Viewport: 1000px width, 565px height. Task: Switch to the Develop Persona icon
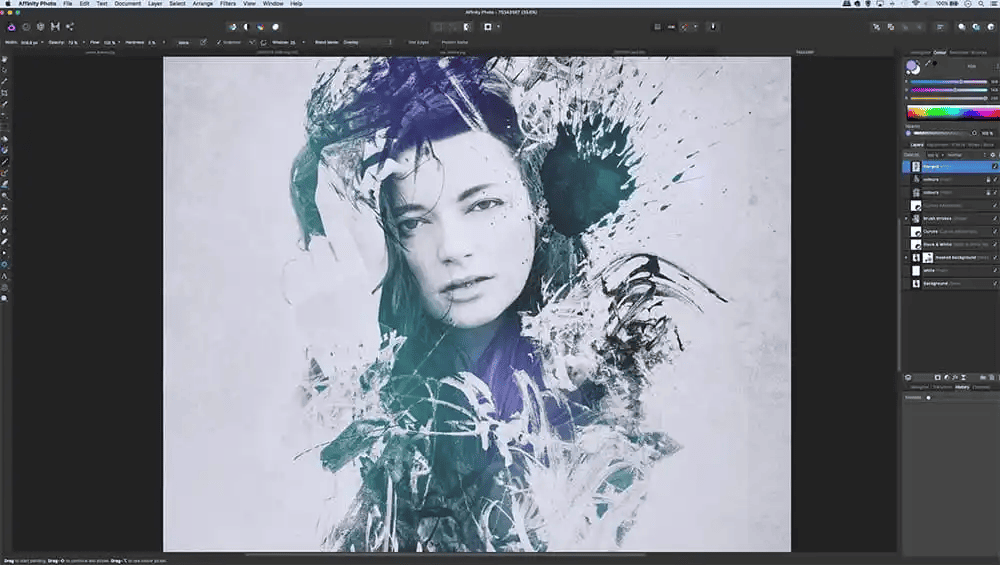[x=41, y=27]
